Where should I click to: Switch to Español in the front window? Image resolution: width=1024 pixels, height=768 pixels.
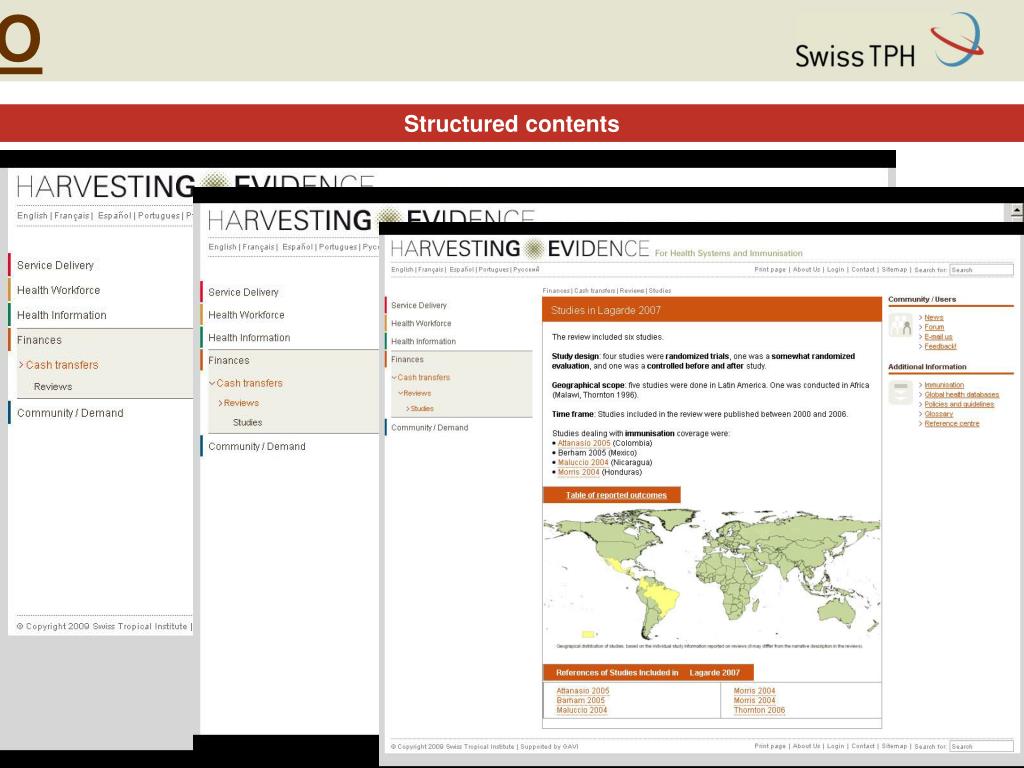pos(461,269)
